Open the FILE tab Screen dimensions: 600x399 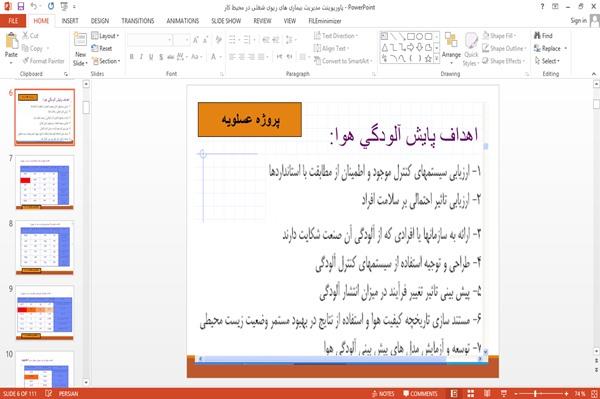[13, 21]
